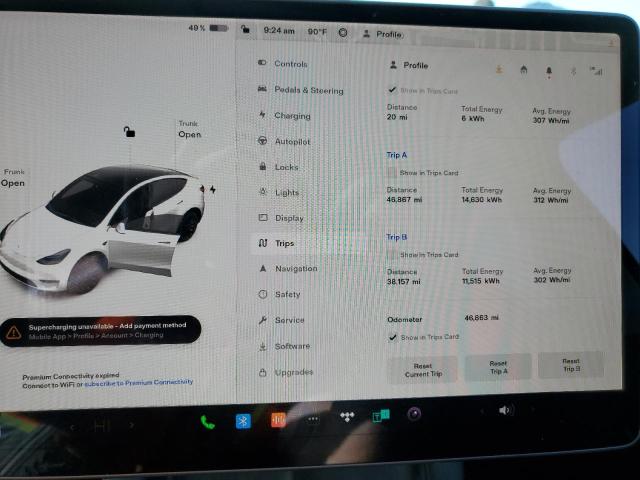Open the Phone app in dock
This screenshot has height=480, width=640.
coord(207,422)
